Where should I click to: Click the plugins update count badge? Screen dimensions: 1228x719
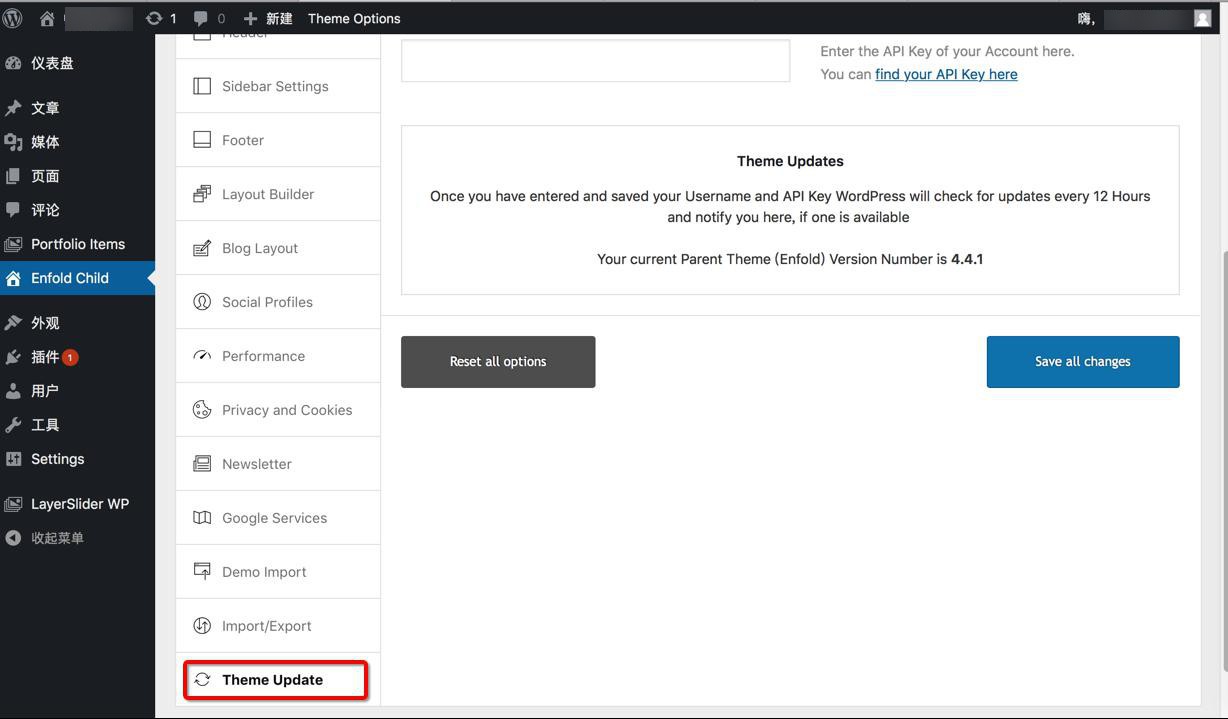pyautogui.click(x=70, y=357)
